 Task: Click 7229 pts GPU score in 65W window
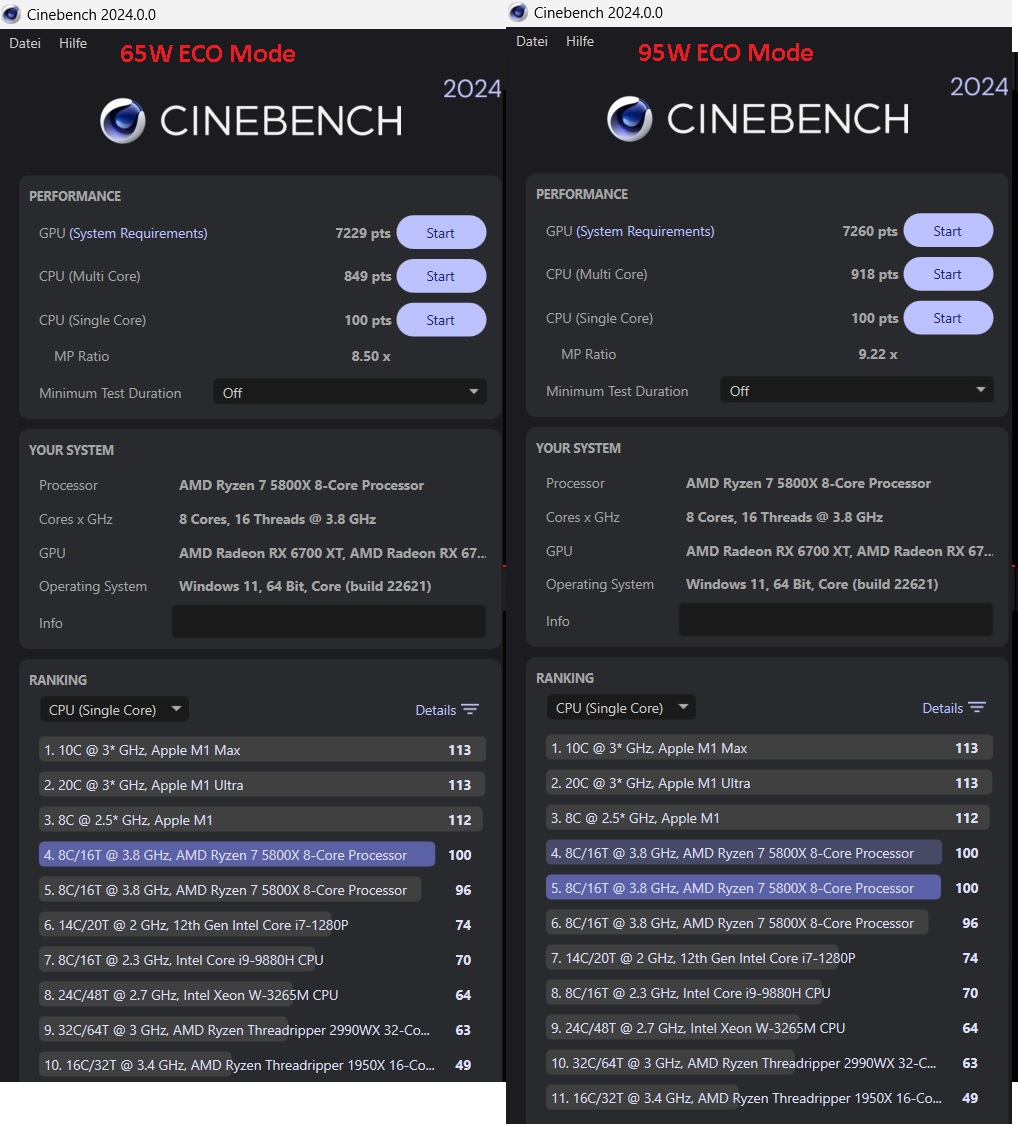(x=363, y=233)
